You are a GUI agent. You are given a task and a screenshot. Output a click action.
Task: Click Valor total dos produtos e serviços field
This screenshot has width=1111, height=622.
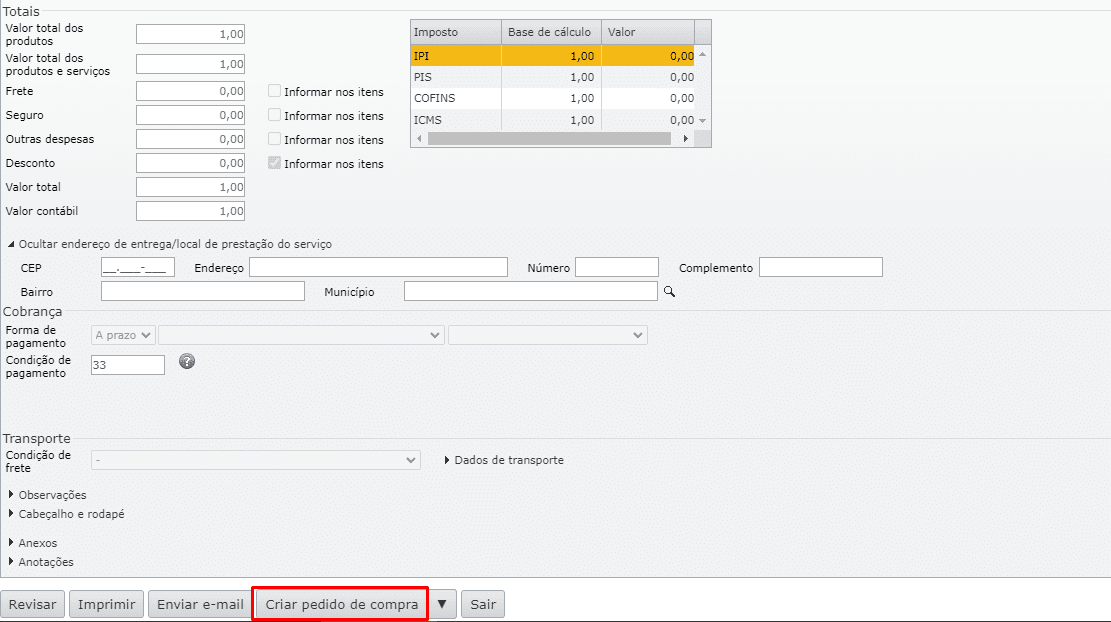[191, 64]
